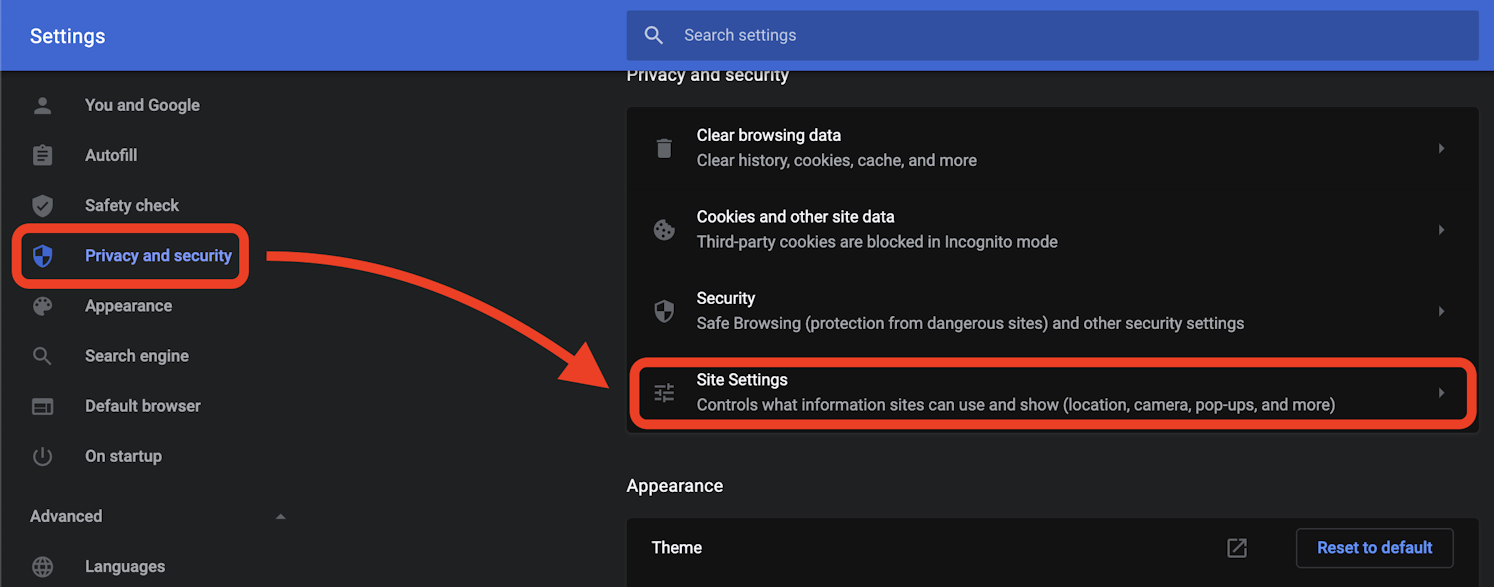1494x587 pixels.
Task: Select the Privacy and security shield icon
Action: (x=42, y=255)
